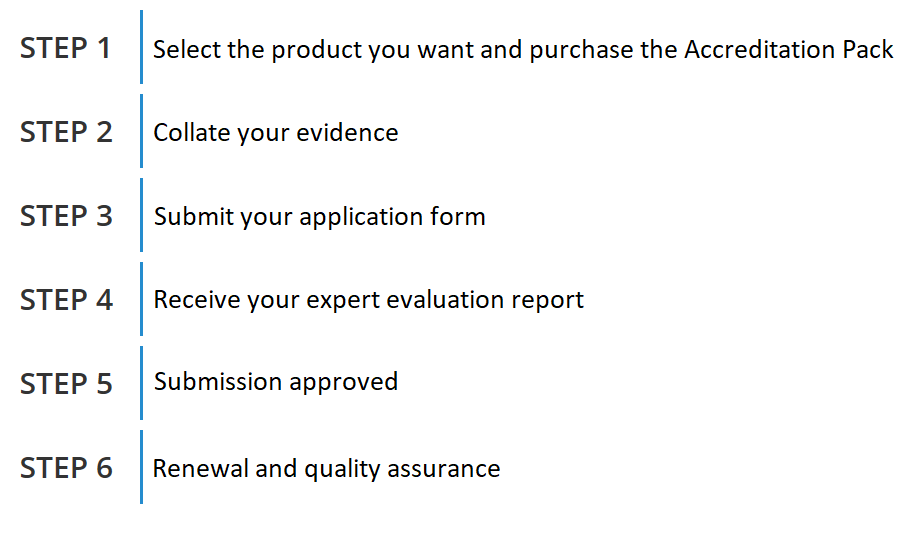Click the blue divider beside STEP 2
This screenshot has height=534, width=917.
(x=141, y=131)
